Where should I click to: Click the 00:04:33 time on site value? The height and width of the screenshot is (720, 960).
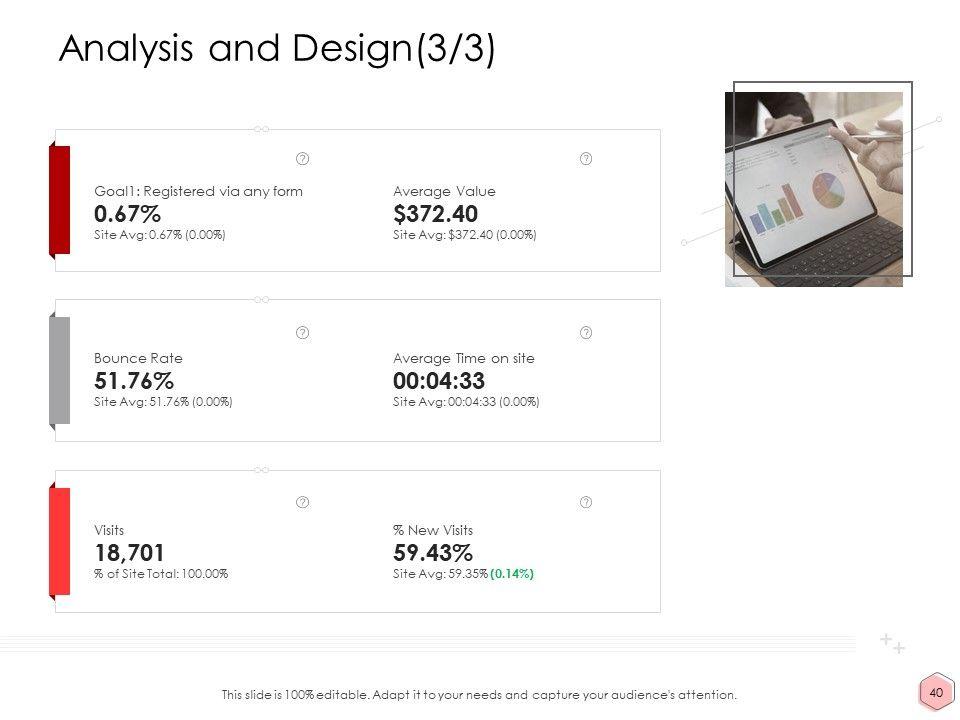click(x=439, y=381)
